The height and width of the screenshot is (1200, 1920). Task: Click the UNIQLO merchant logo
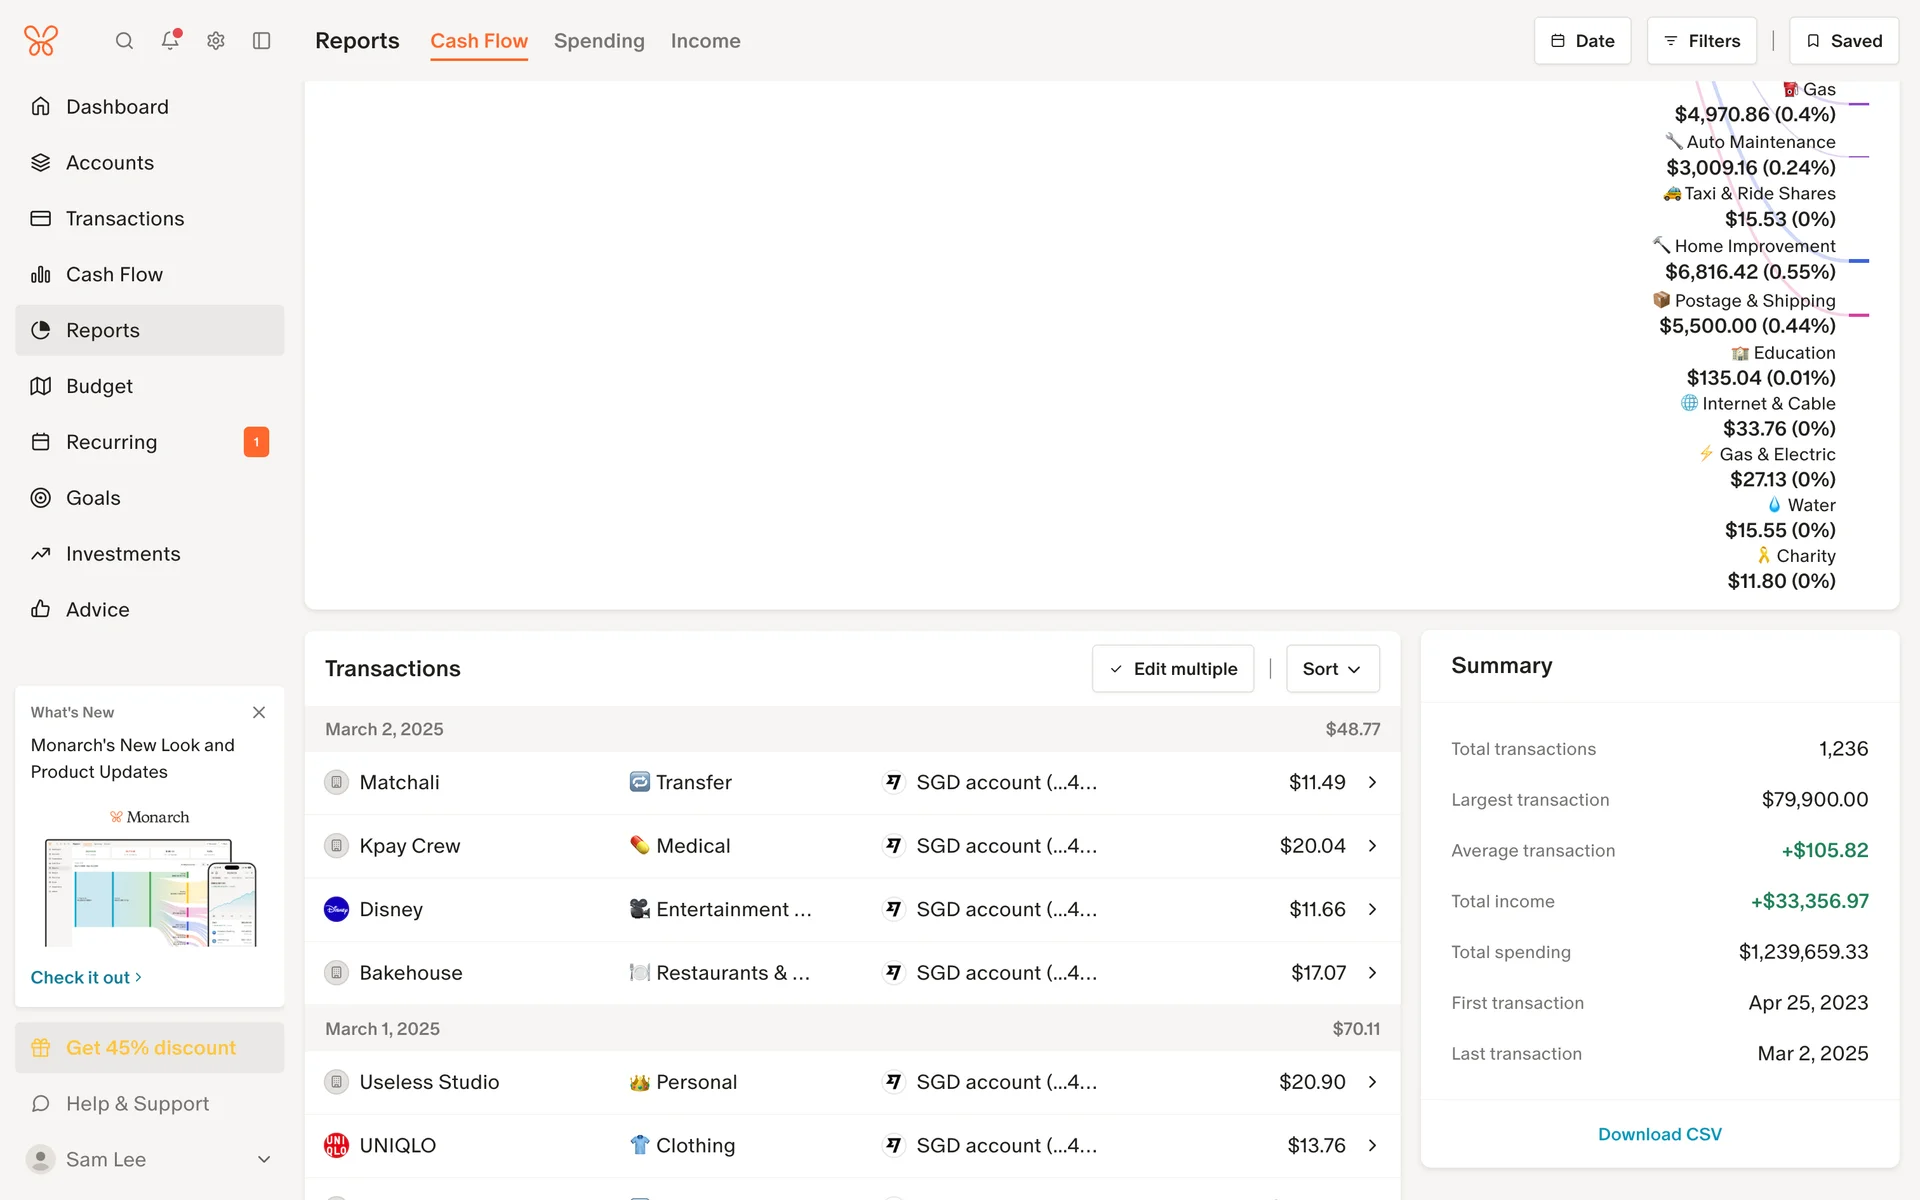pos(337,1145)
